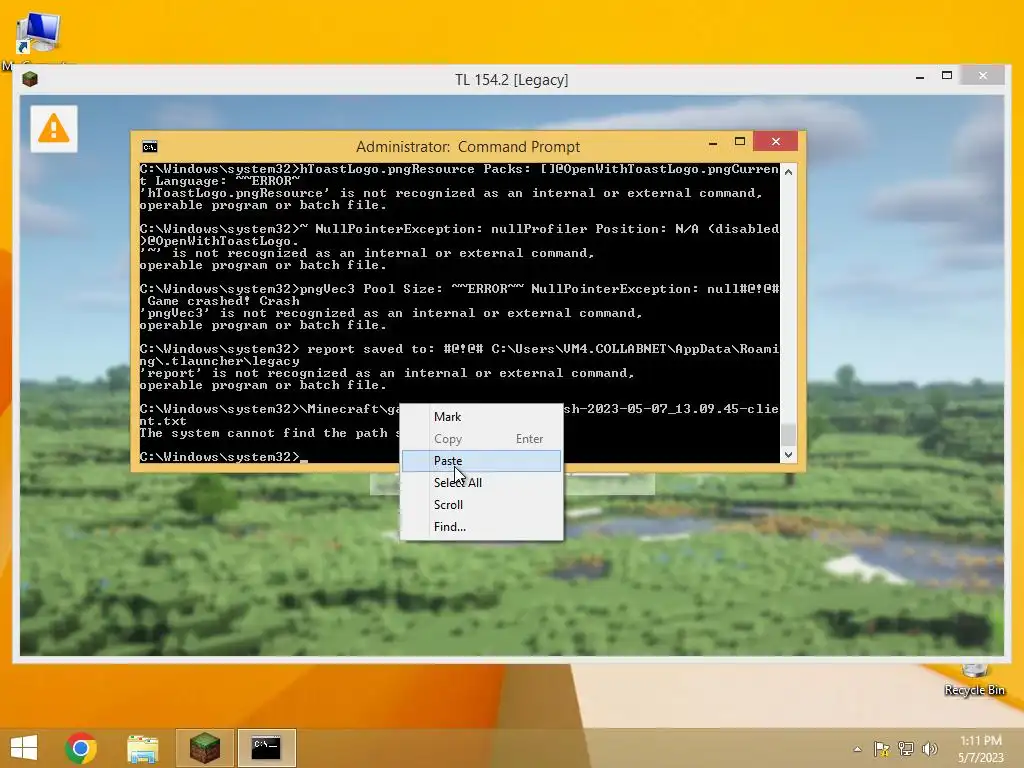
Task: Open the Windows Start button
Action: coord(24,748)
